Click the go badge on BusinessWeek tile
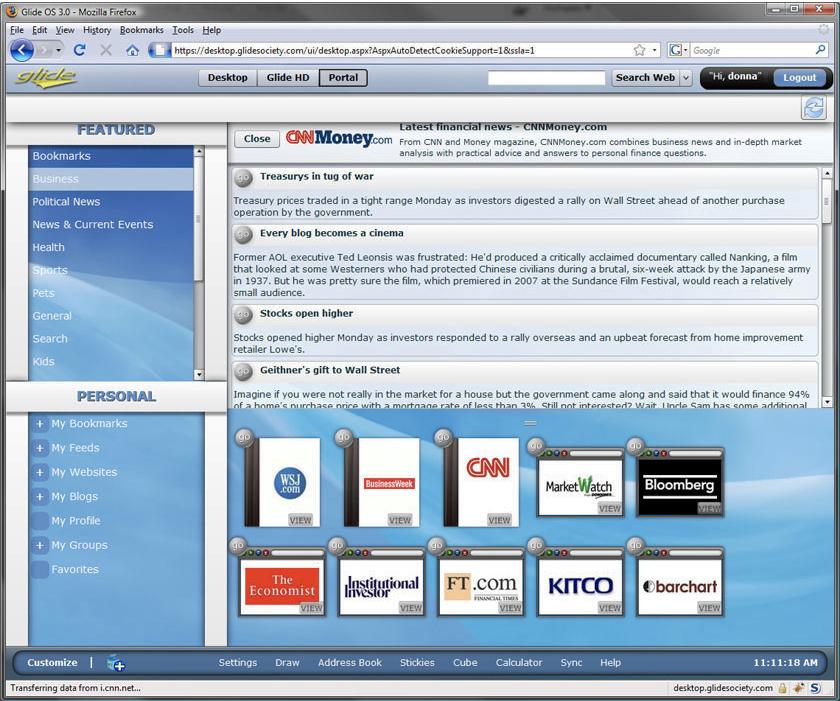 (x=343, y=437)
